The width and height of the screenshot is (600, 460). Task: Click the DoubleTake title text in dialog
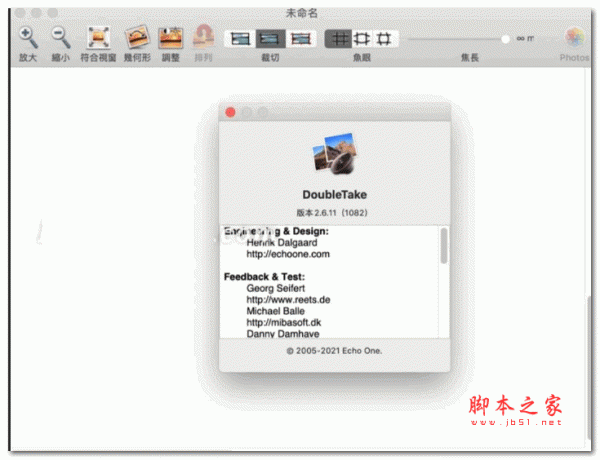[x=335, y=195]
